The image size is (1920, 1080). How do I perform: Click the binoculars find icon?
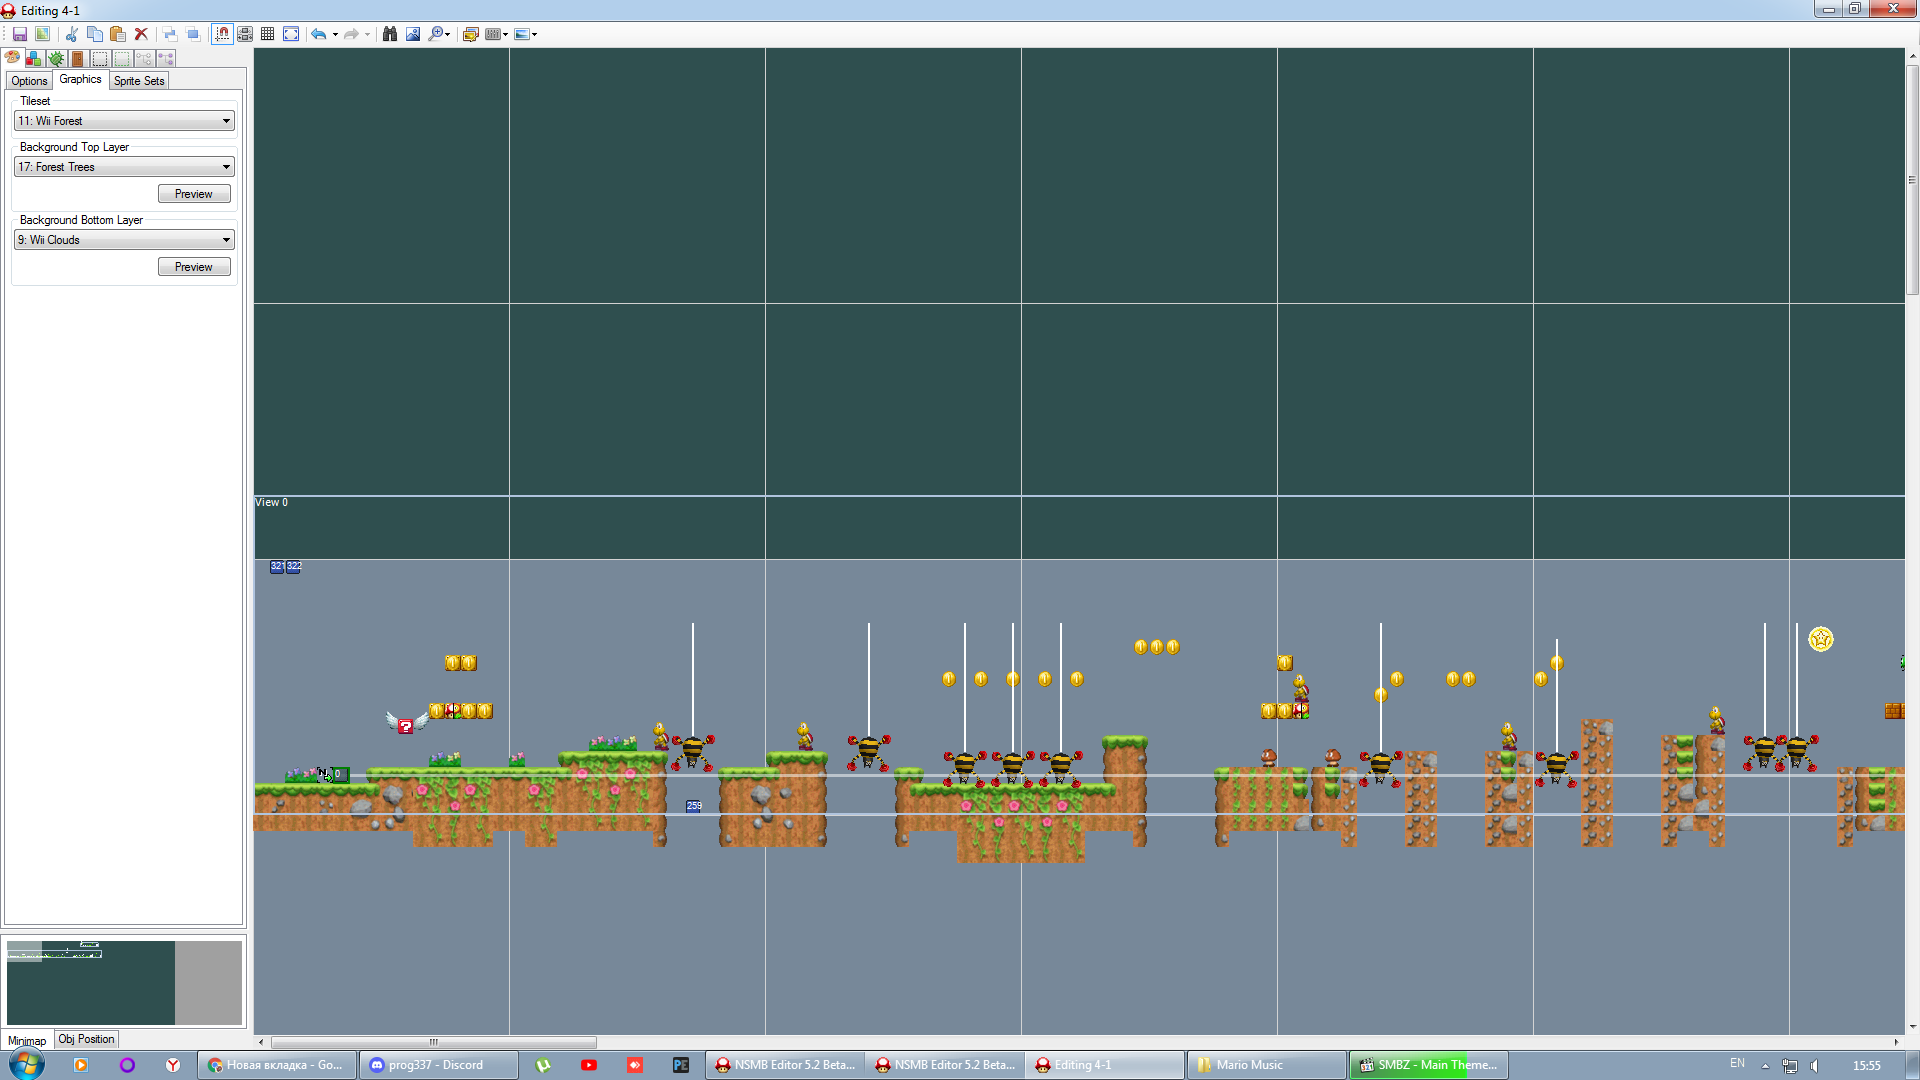(x=390, y=34)
